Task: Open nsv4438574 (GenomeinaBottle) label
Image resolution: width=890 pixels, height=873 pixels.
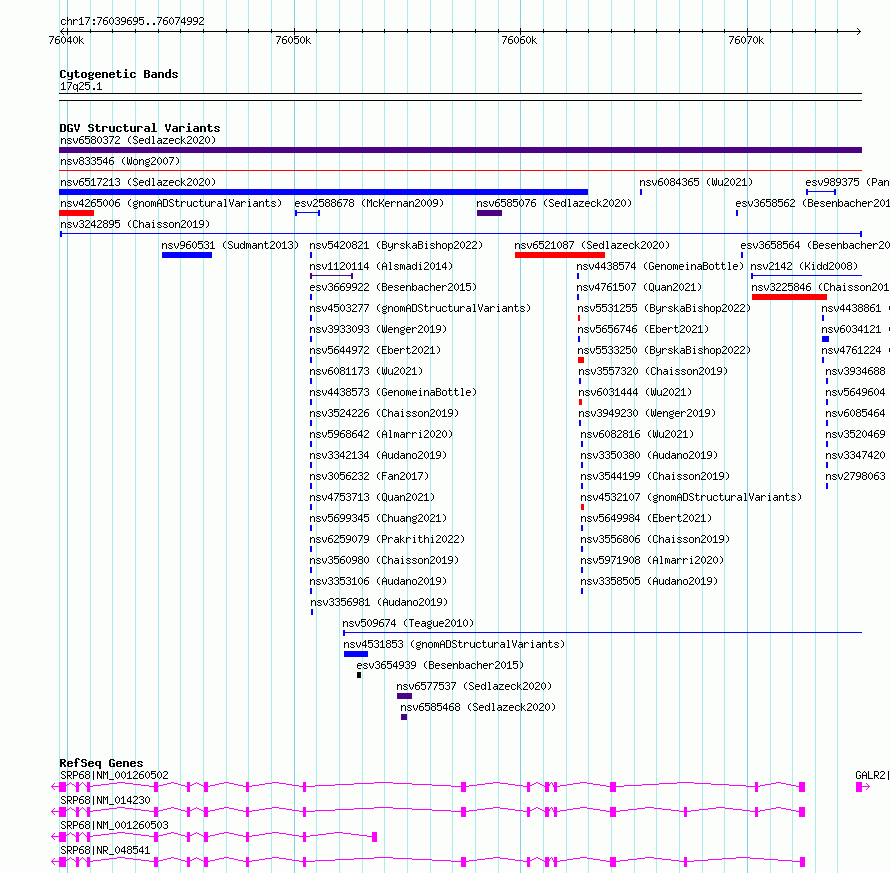Action: (660, 266)
